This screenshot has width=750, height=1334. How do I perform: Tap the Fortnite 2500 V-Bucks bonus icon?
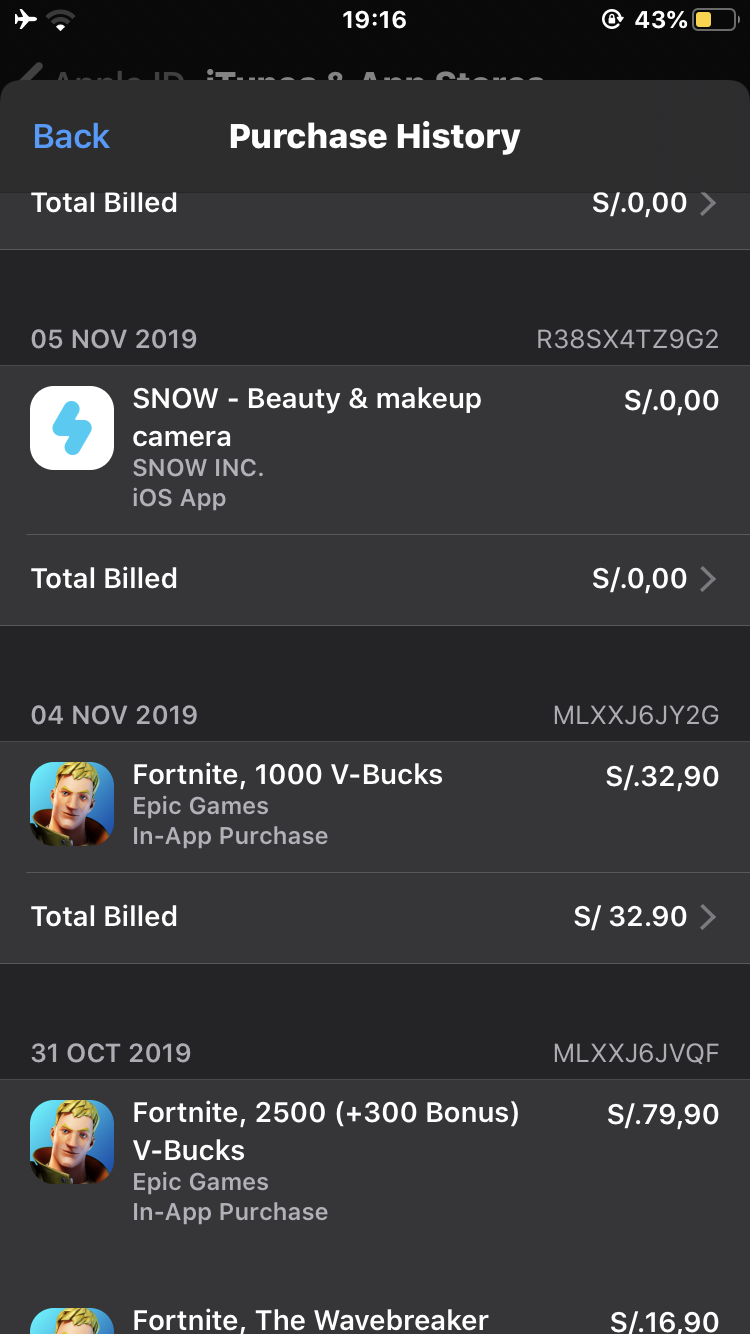tap(72, 1142)
